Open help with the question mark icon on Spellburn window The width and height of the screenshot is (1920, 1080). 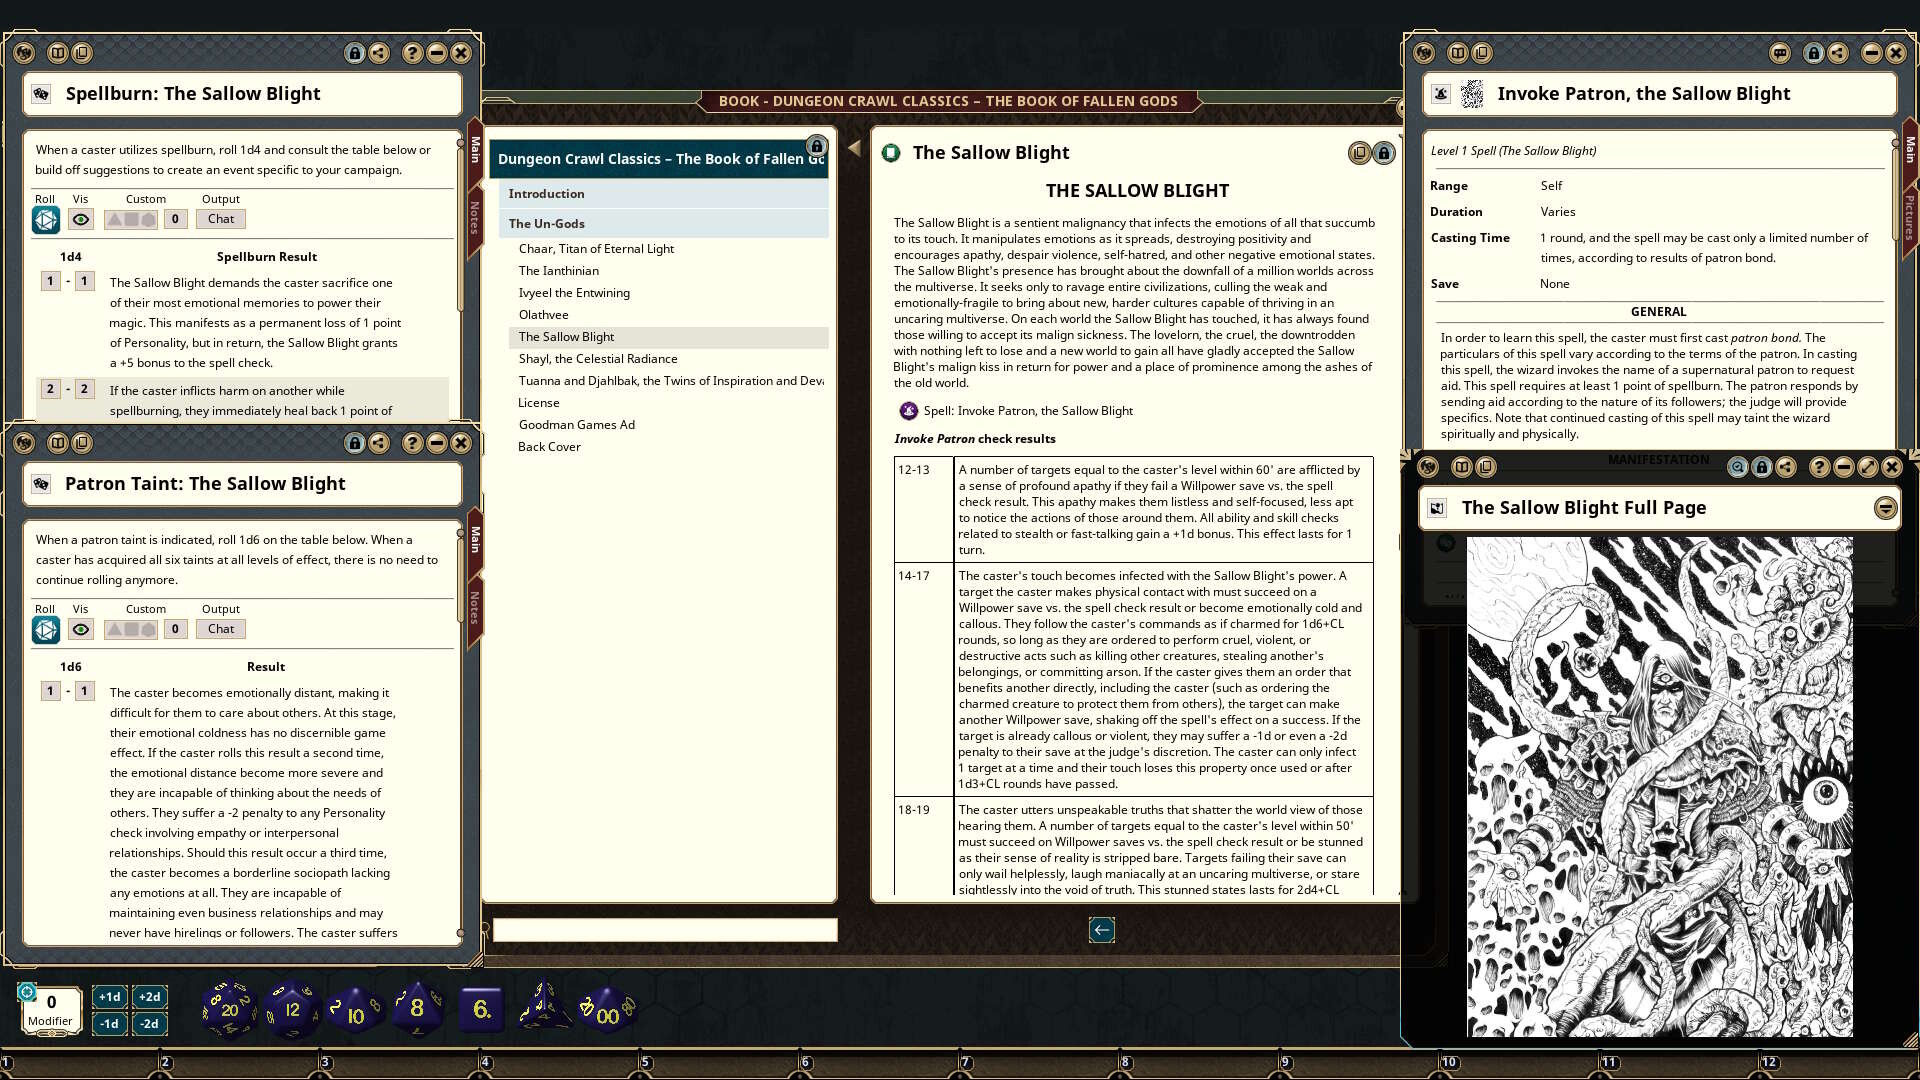tap(411, 53)
